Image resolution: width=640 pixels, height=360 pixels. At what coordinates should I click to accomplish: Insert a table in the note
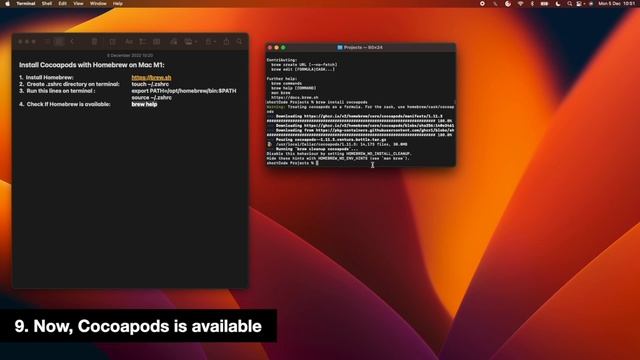157,42
